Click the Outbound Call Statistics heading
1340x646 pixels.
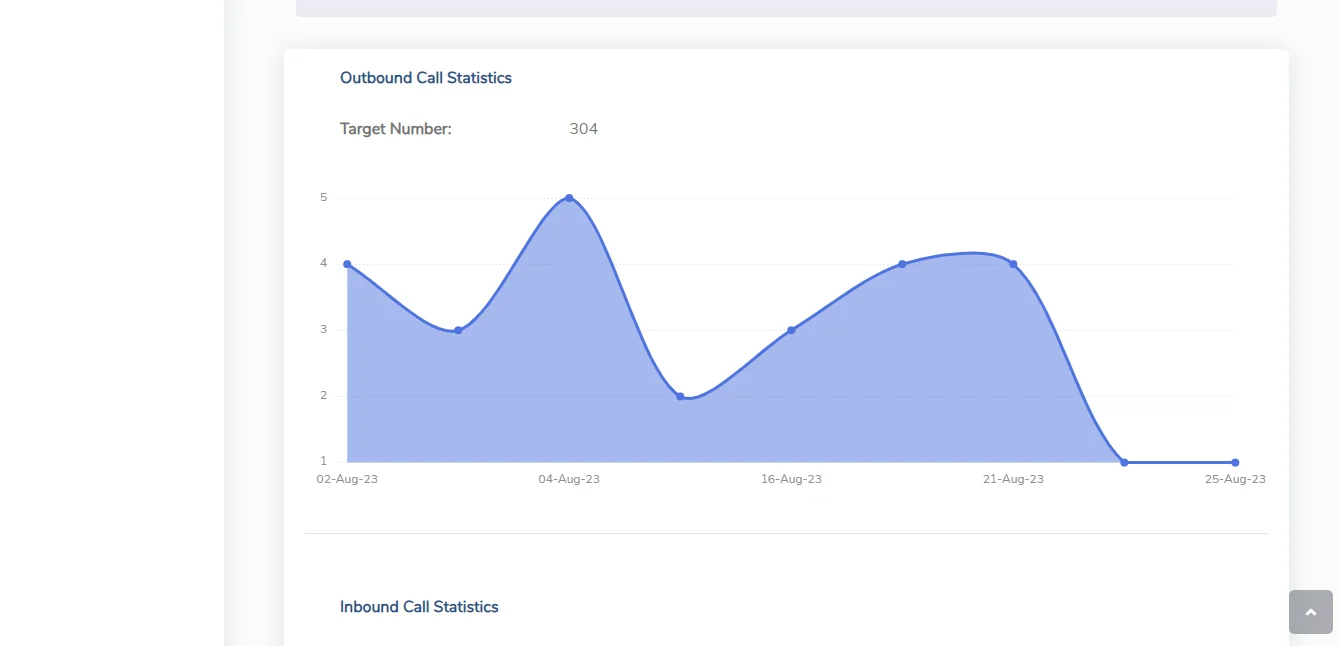pyautogui.click(x=425, y=78)
